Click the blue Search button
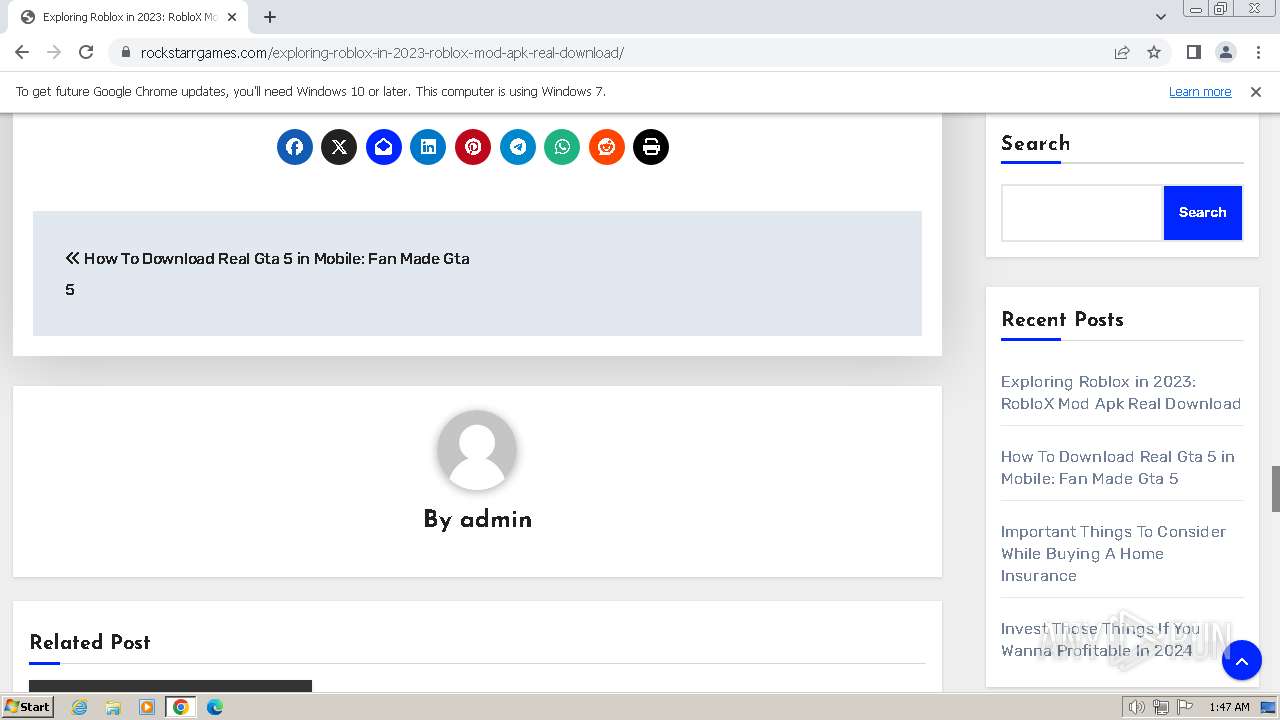 point(1202,212)
